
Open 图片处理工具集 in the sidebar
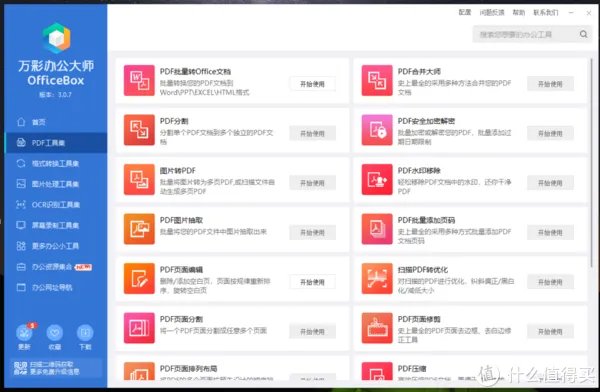[x=56, y=184]
